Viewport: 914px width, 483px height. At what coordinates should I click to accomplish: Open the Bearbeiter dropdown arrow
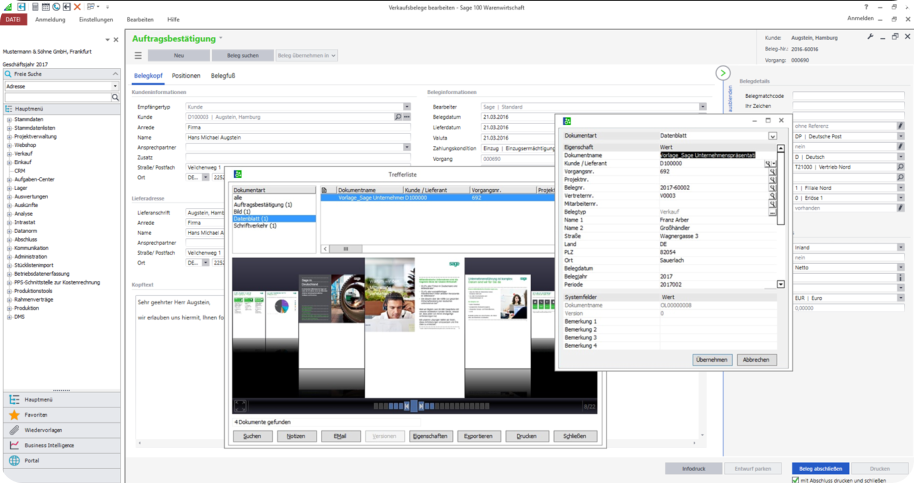click(x=702, y=107)
